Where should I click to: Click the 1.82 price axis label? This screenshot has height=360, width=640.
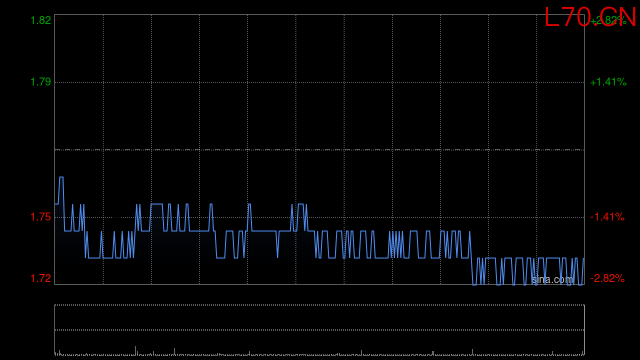41,20
